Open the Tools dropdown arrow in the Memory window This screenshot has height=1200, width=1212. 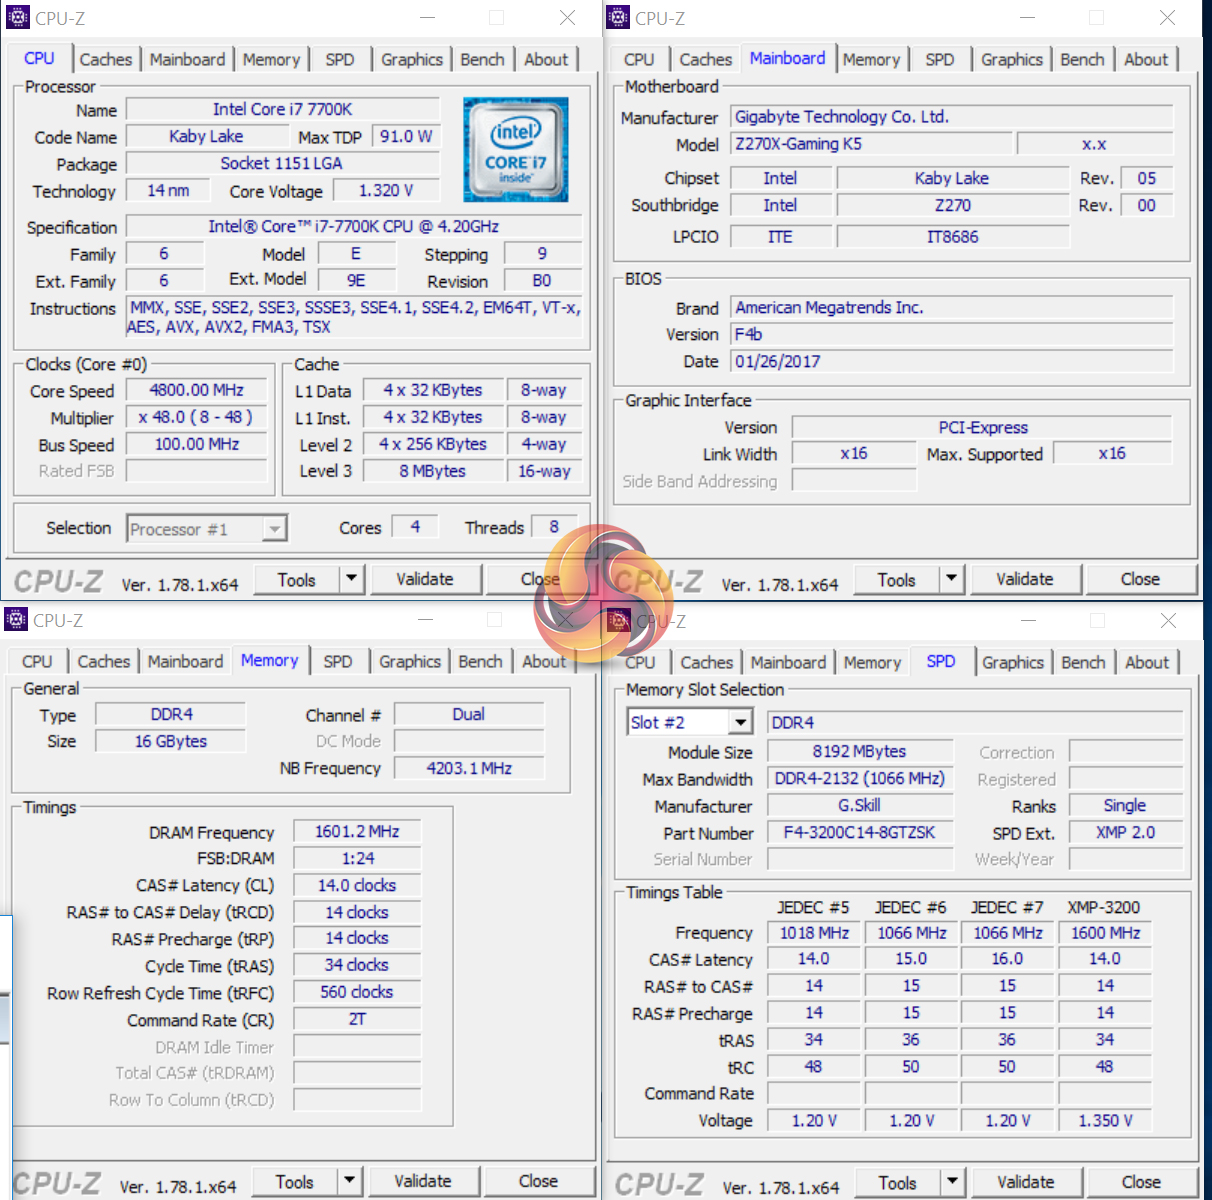point(349,1181)
